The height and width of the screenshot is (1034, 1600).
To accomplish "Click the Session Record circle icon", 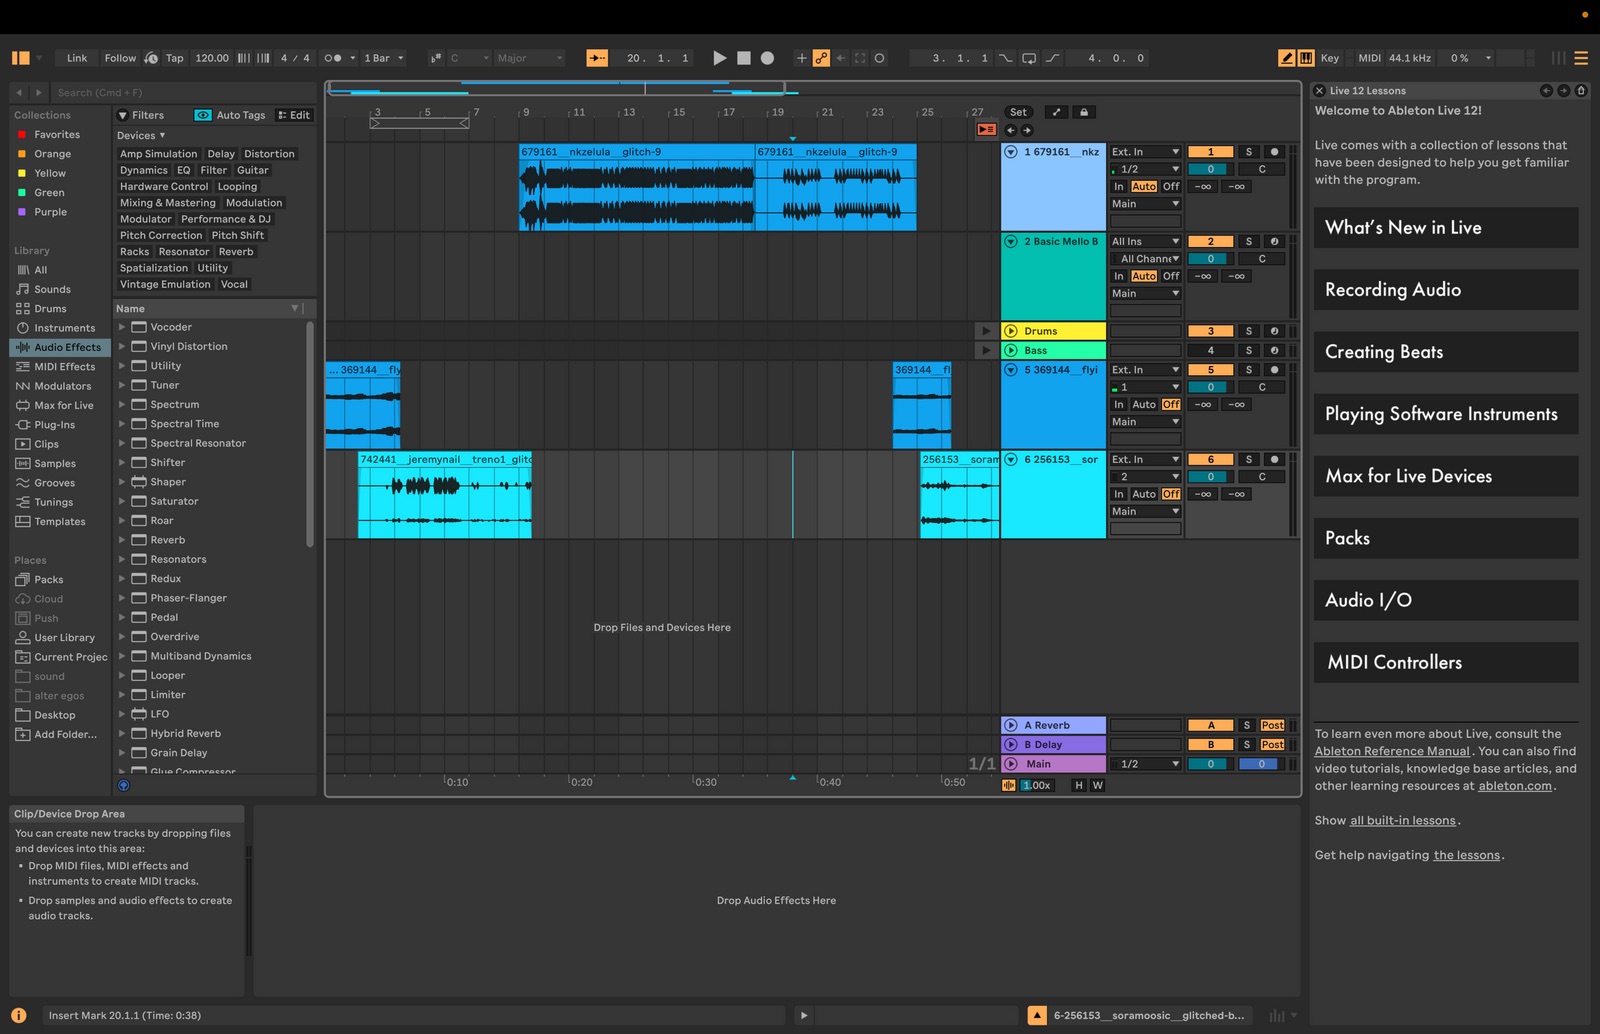I will pyautogui.click(x=879, y=58).
